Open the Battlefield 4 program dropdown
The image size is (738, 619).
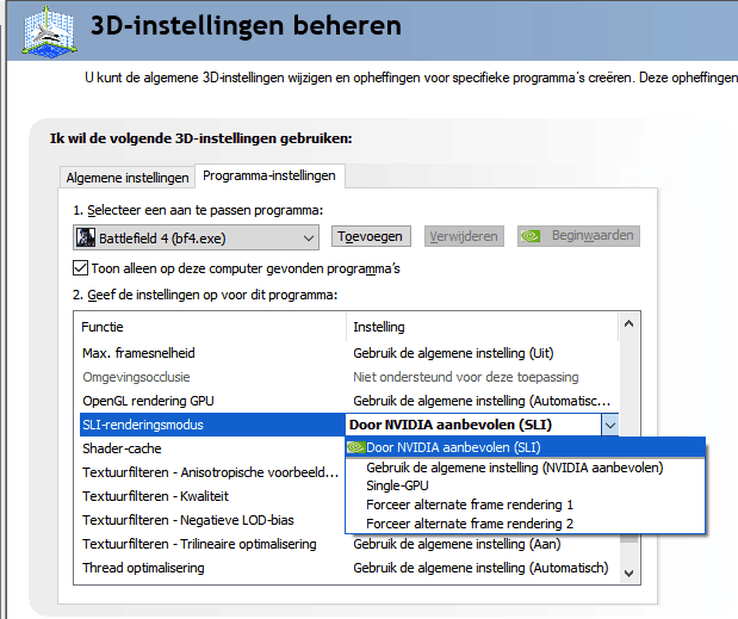tap(309, 238)
